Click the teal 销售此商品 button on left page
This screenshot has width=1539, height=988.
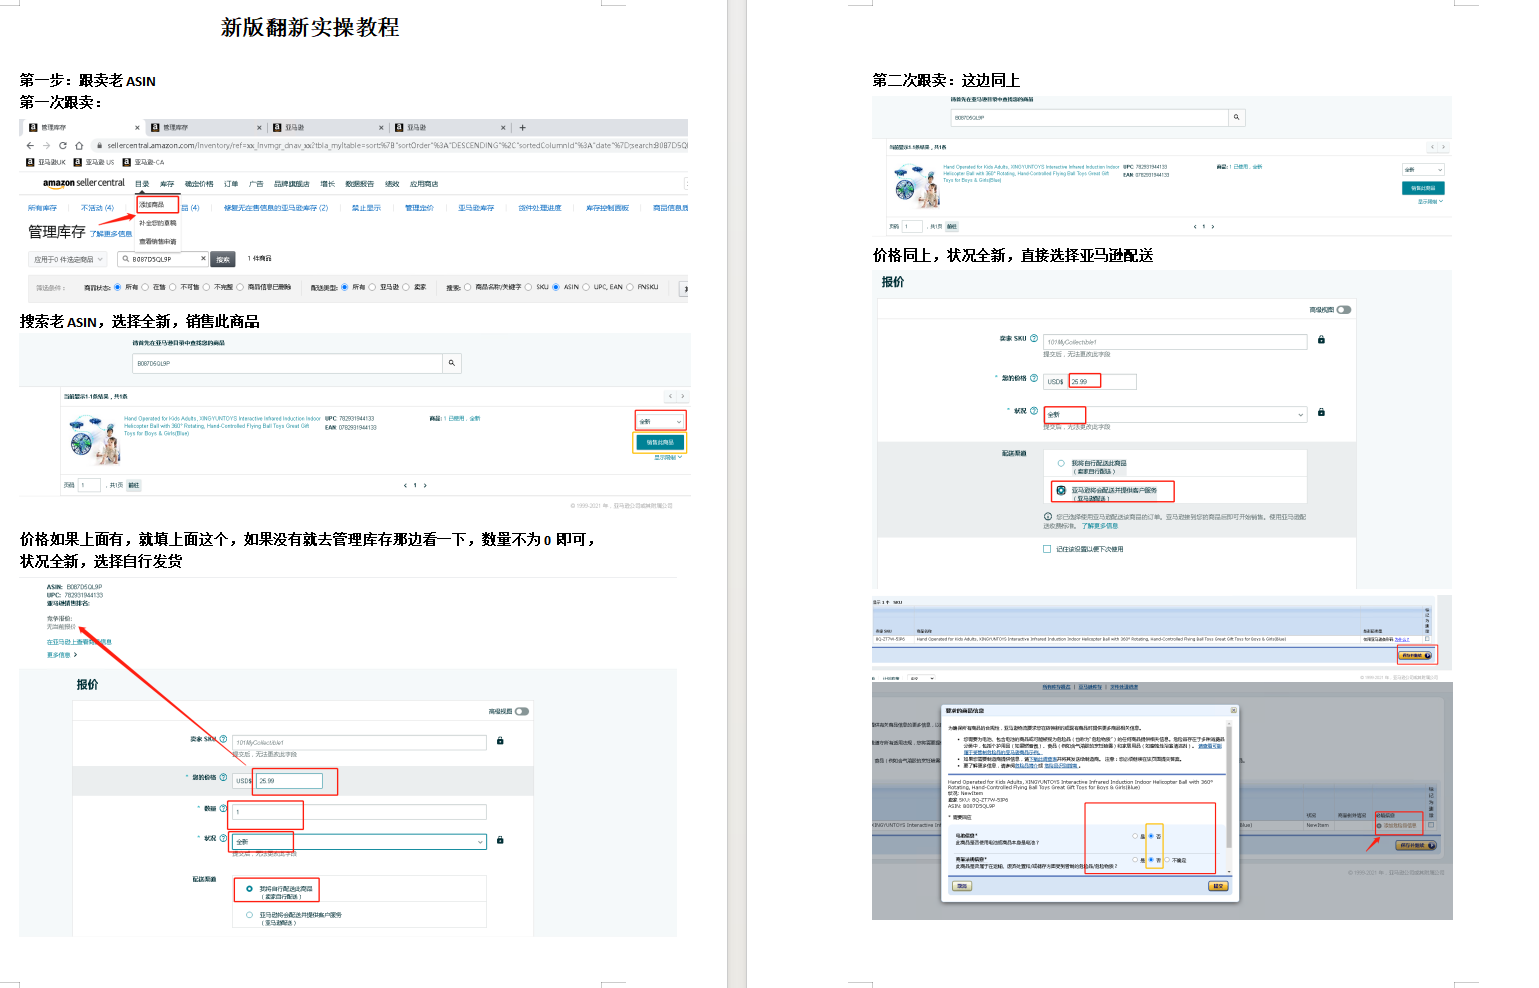coord(660,442)
